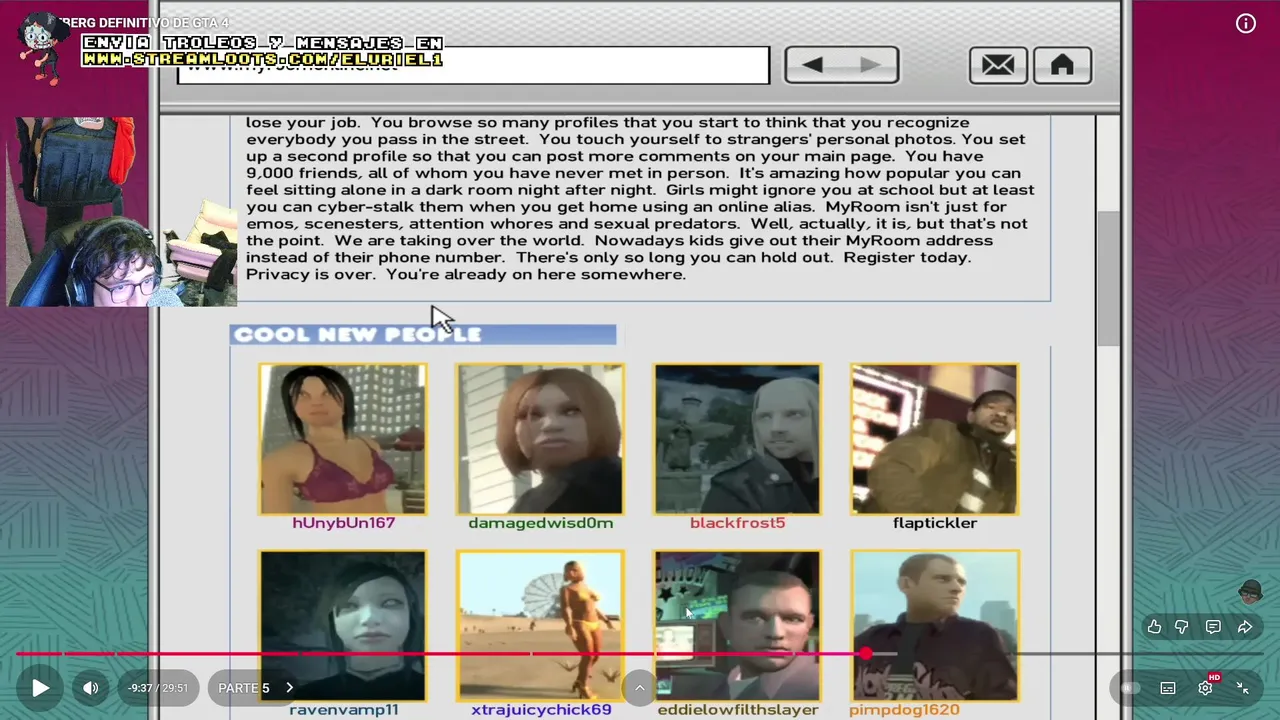Open the info card icon at top right
The height and width of the screenshot is (720, 1280).
coord(1246,24)
